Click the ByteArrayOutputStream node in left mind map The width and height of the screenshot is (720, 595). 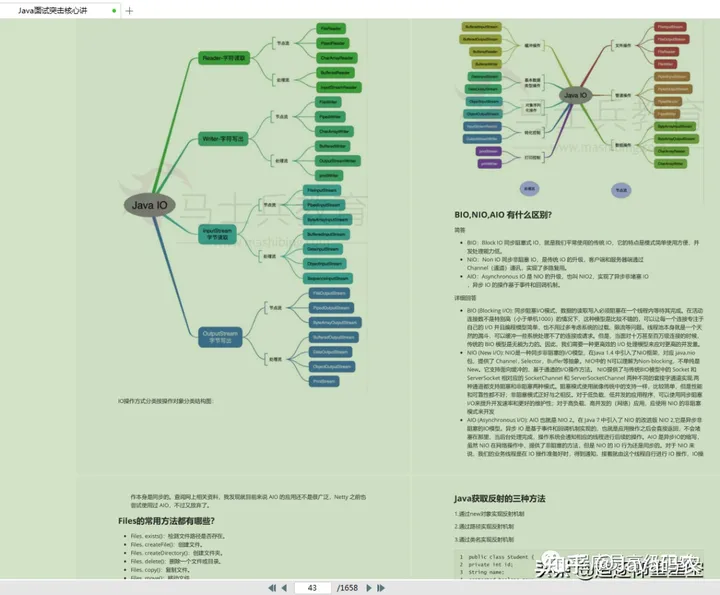pyautogui.click(x=335, y=322)
